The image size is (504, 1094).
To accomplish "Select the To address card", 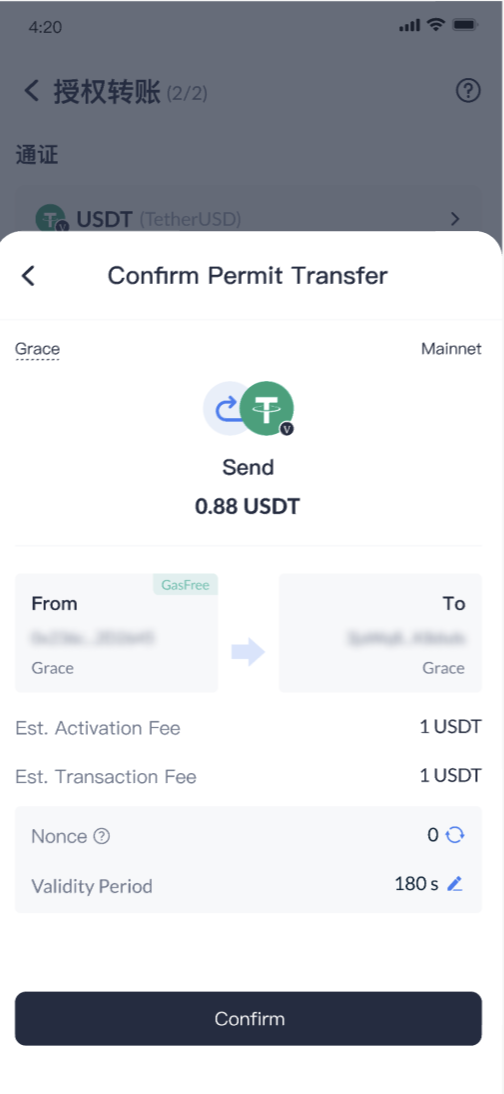I will (x=380, y=633).
